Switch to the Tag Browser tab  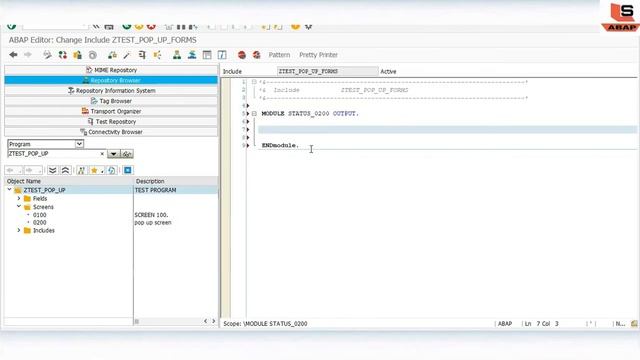click(111, 101)
